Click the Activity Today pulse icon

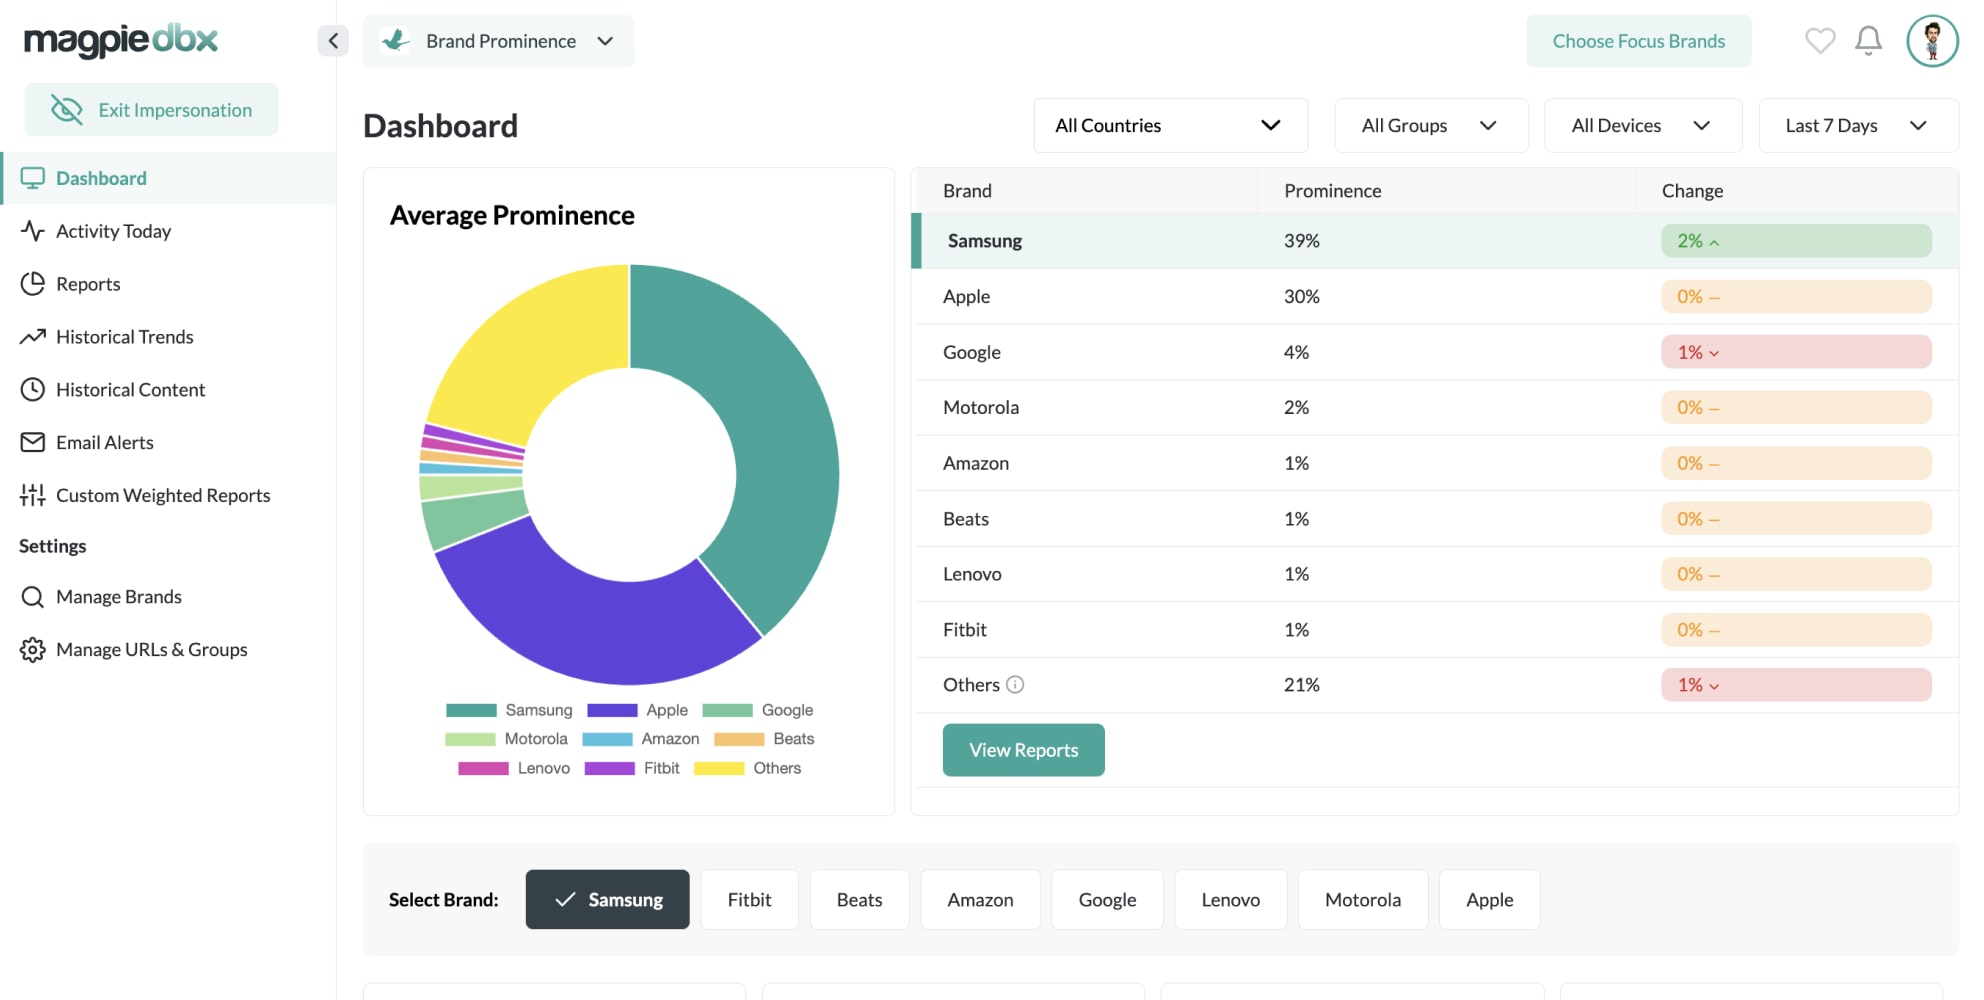coord(33,231)
